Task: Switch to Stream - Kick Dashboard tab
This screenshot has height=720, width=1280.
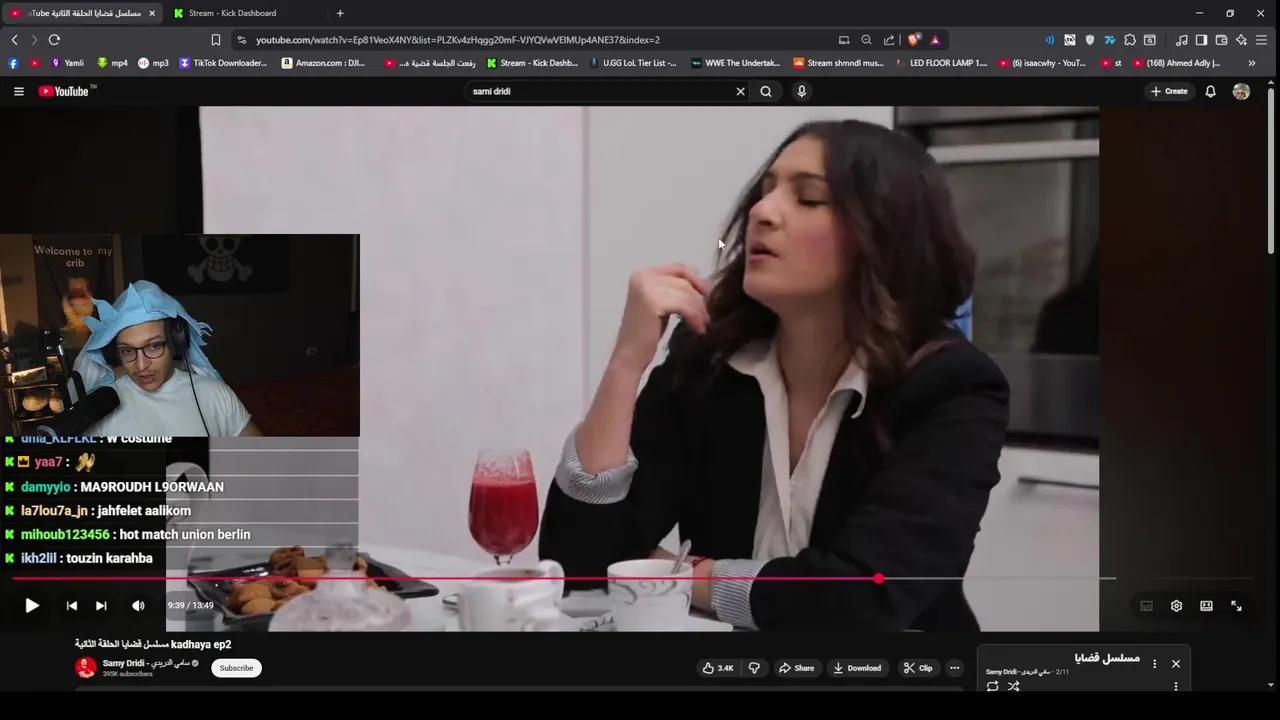Action: [x=245, y=13]
